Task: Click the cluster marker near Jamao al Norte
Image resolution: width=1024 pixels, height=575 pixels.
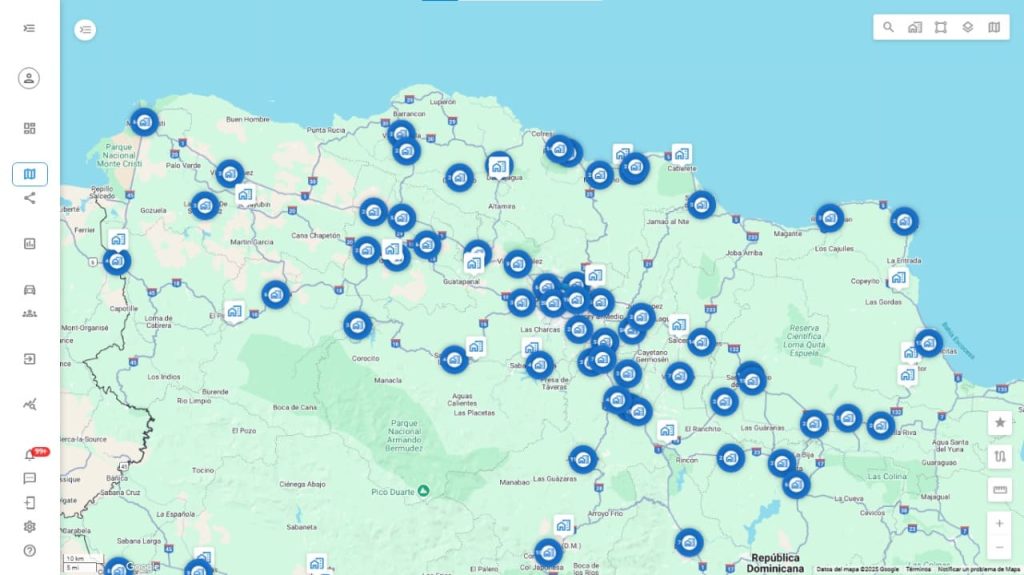Action: 701,205
